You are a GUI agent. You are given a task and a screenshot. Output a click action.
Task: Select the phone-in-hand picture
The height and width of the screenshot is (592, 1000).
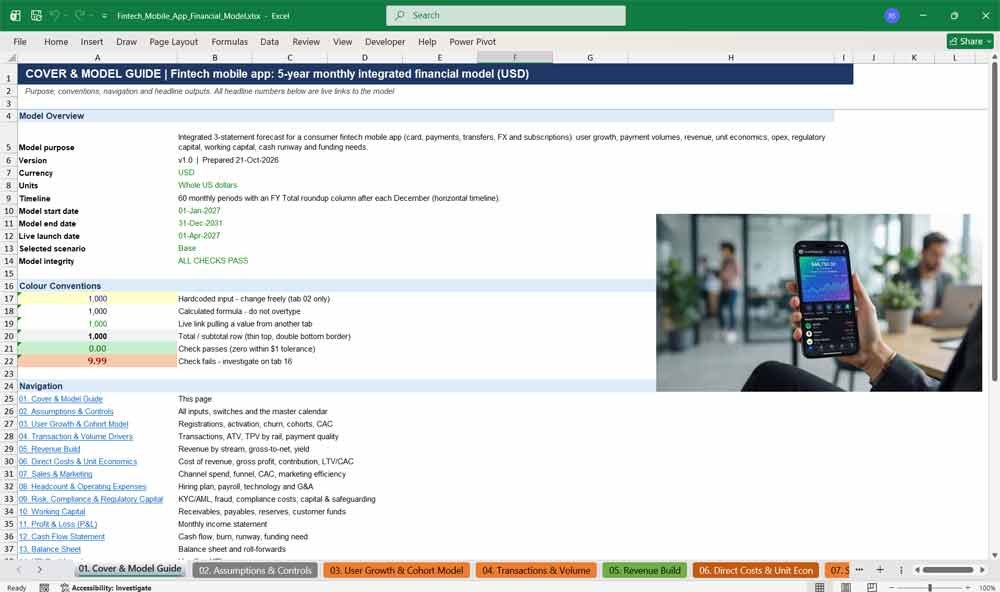[819, 302]
